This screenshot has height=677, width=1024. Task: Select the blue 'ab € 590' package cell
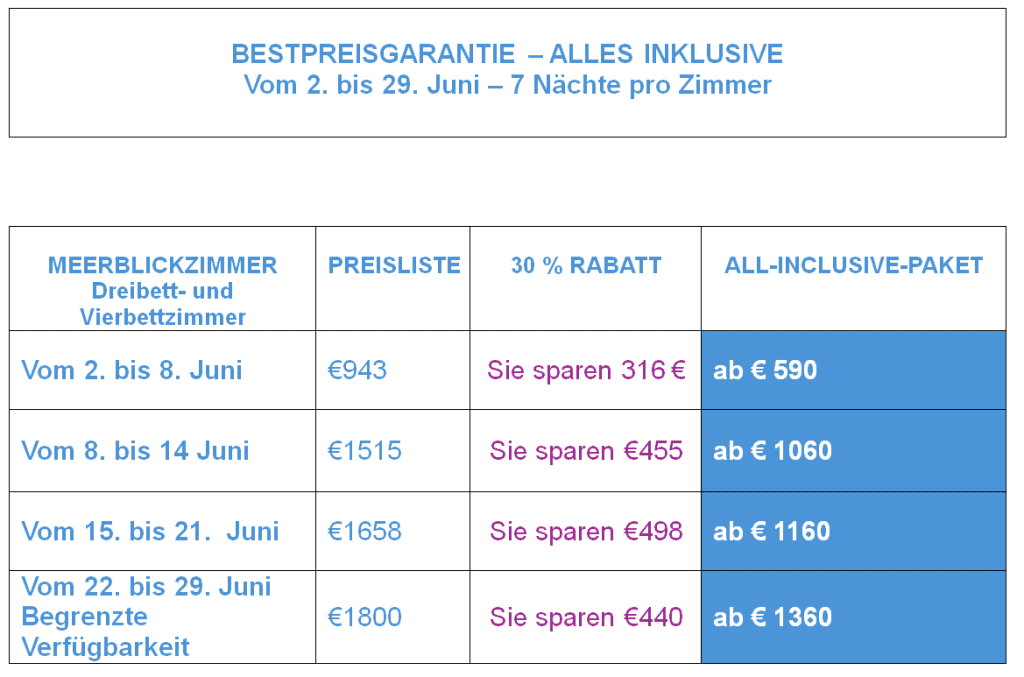(x=853, y=370)
